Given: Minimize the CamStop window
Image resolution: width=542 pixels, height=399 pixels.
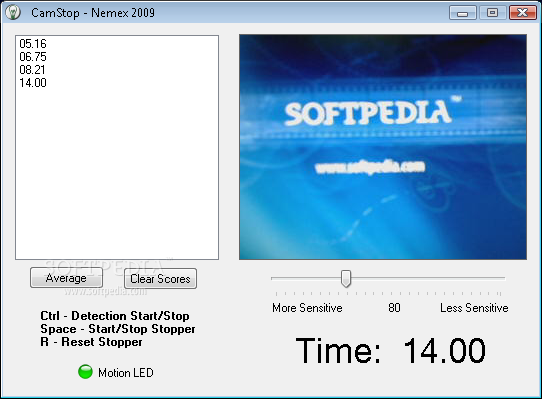Looking at the screenshot, I should click(463, 13).
